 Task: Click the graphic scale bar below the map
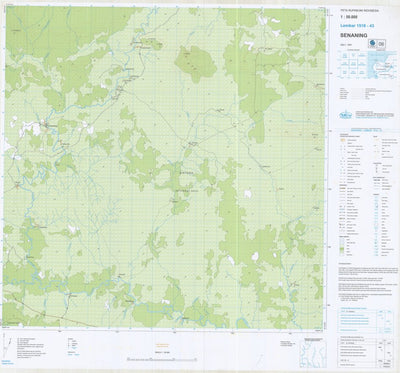click(x=162, y=360)
